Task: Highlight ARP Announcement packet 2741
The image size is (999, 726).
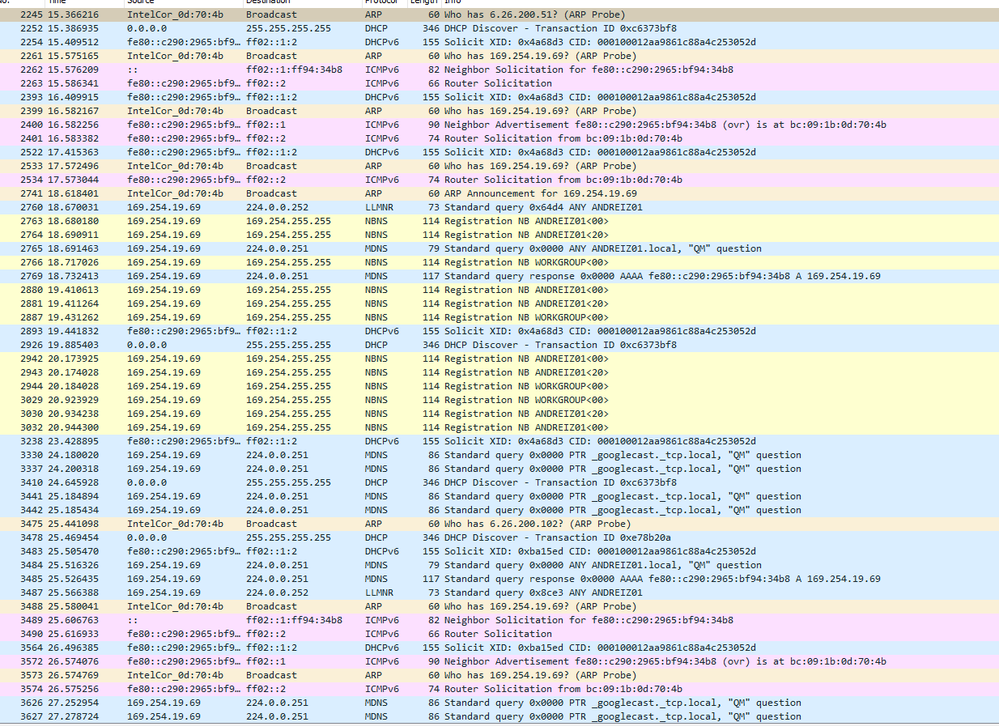Action: 500,194
